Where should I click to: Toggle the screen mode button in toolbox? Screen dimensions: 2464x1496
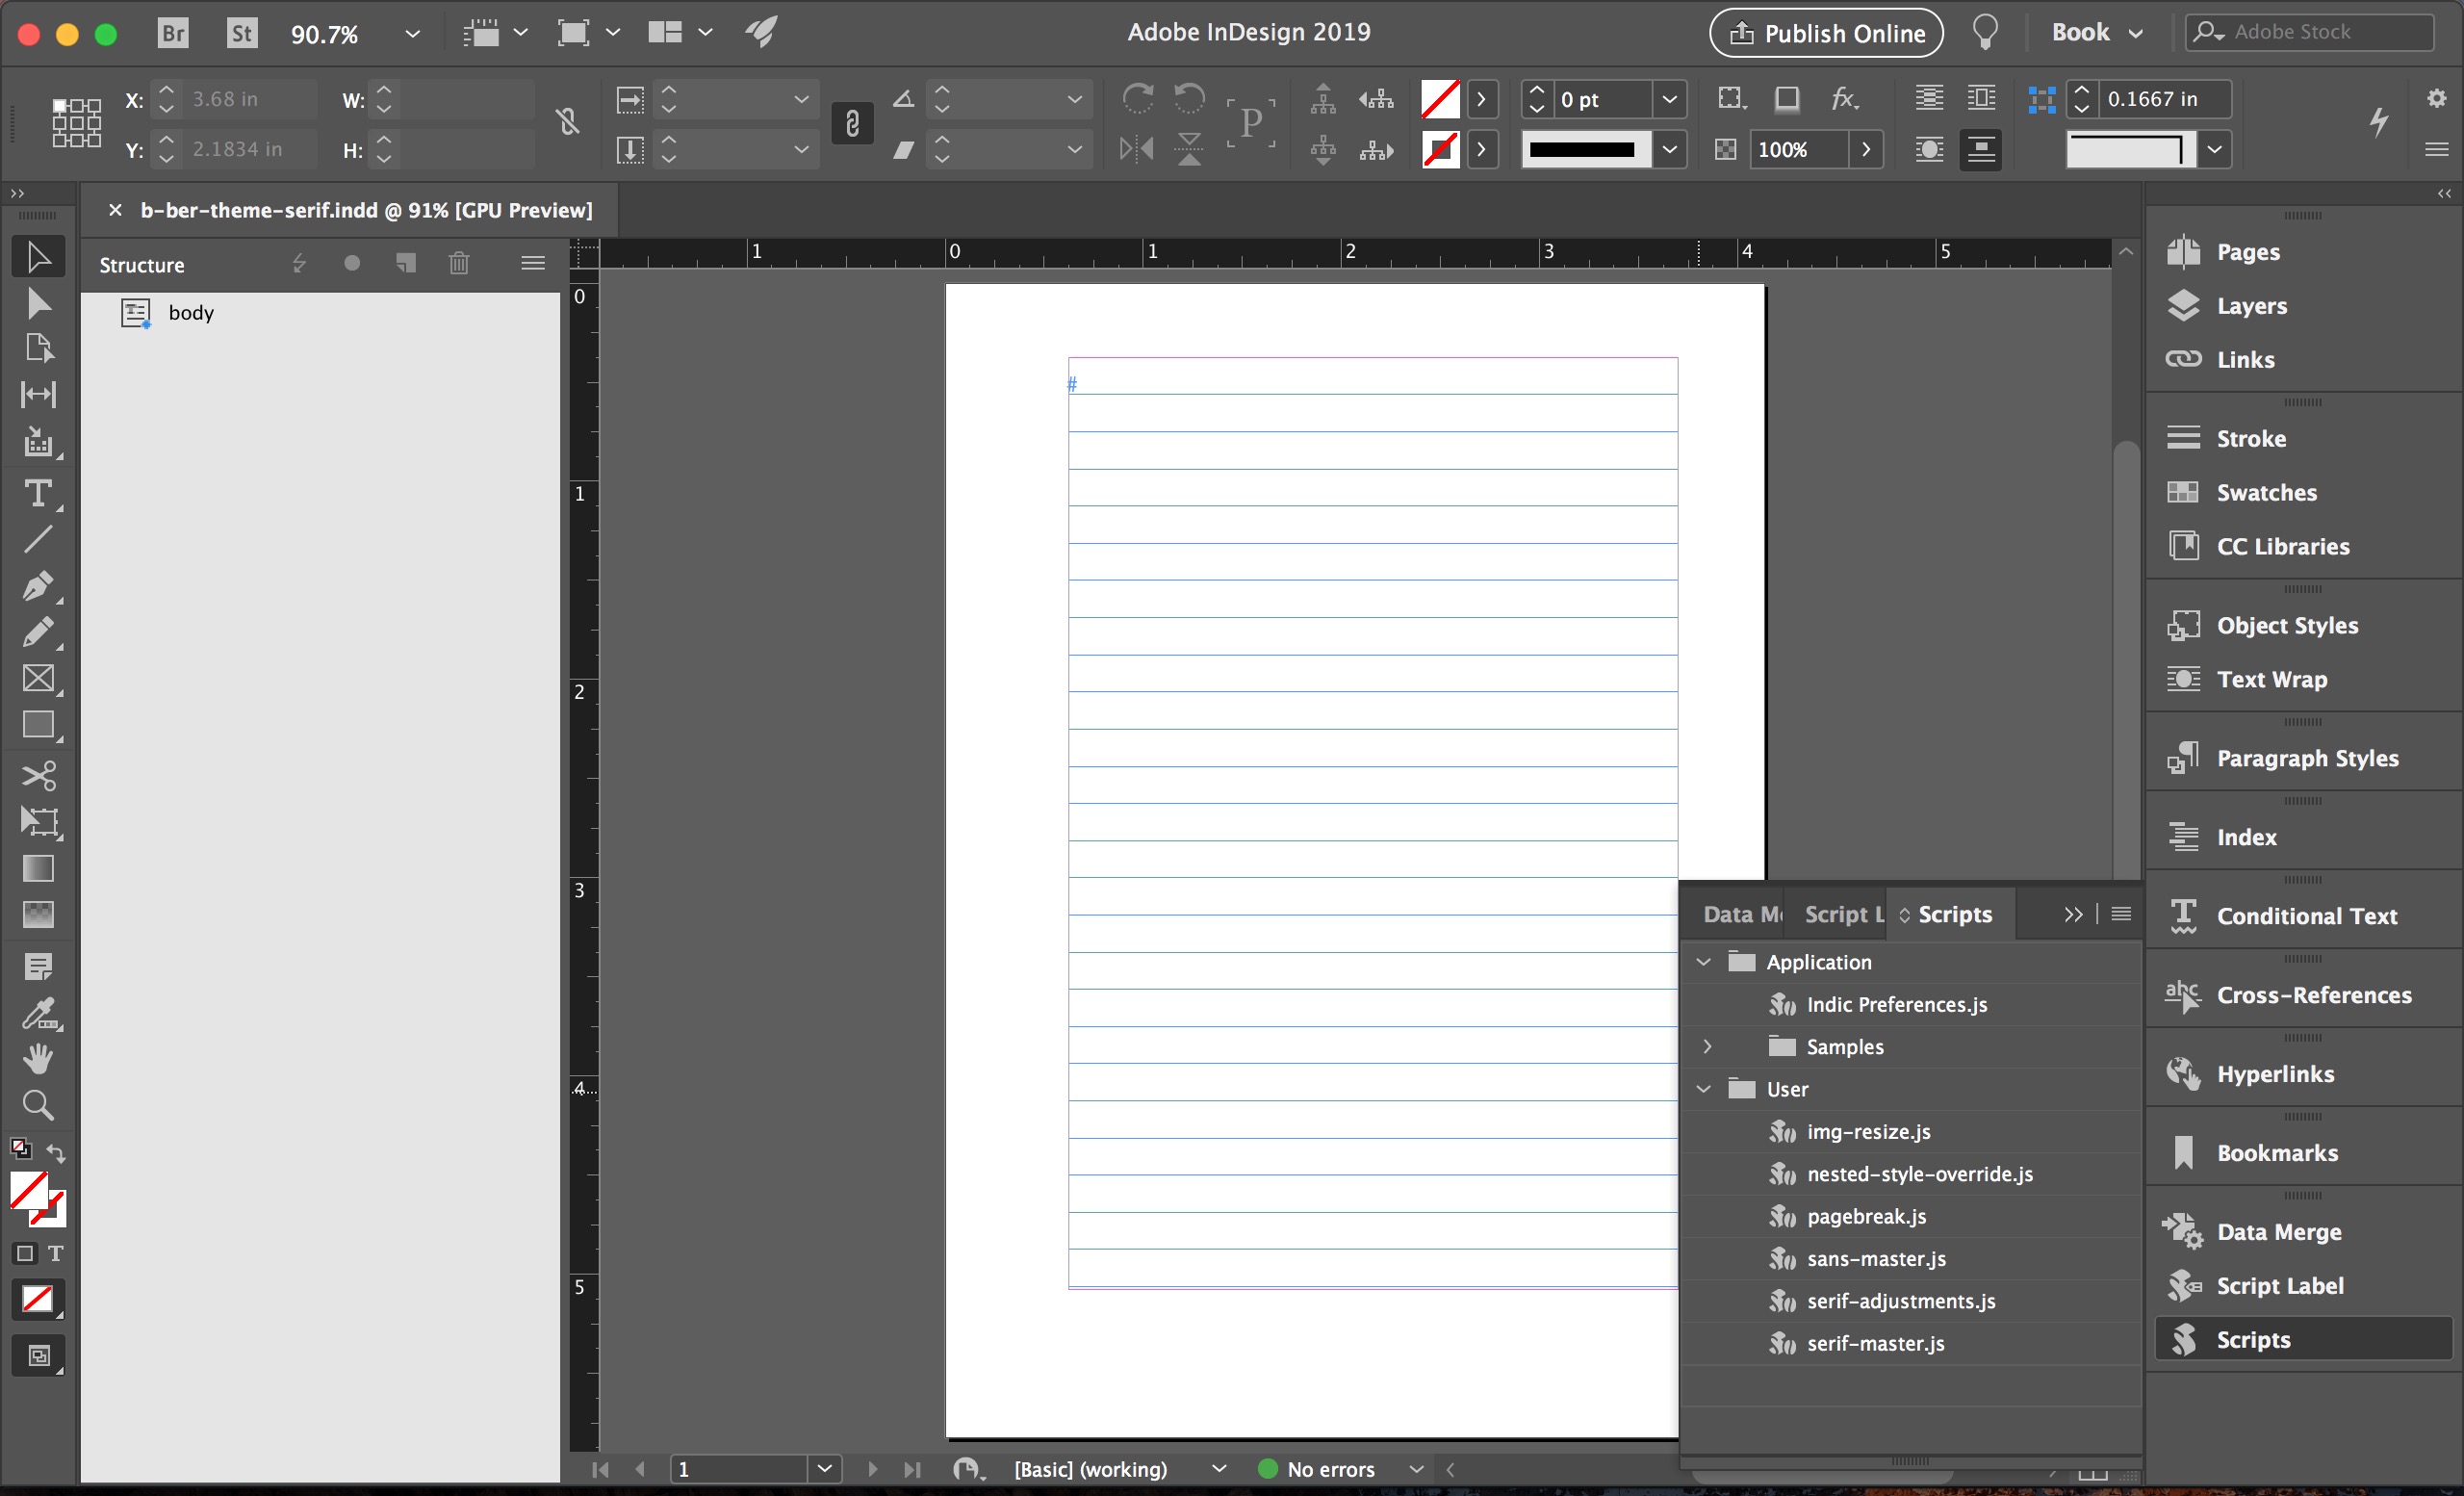[x=38, y=1356]
